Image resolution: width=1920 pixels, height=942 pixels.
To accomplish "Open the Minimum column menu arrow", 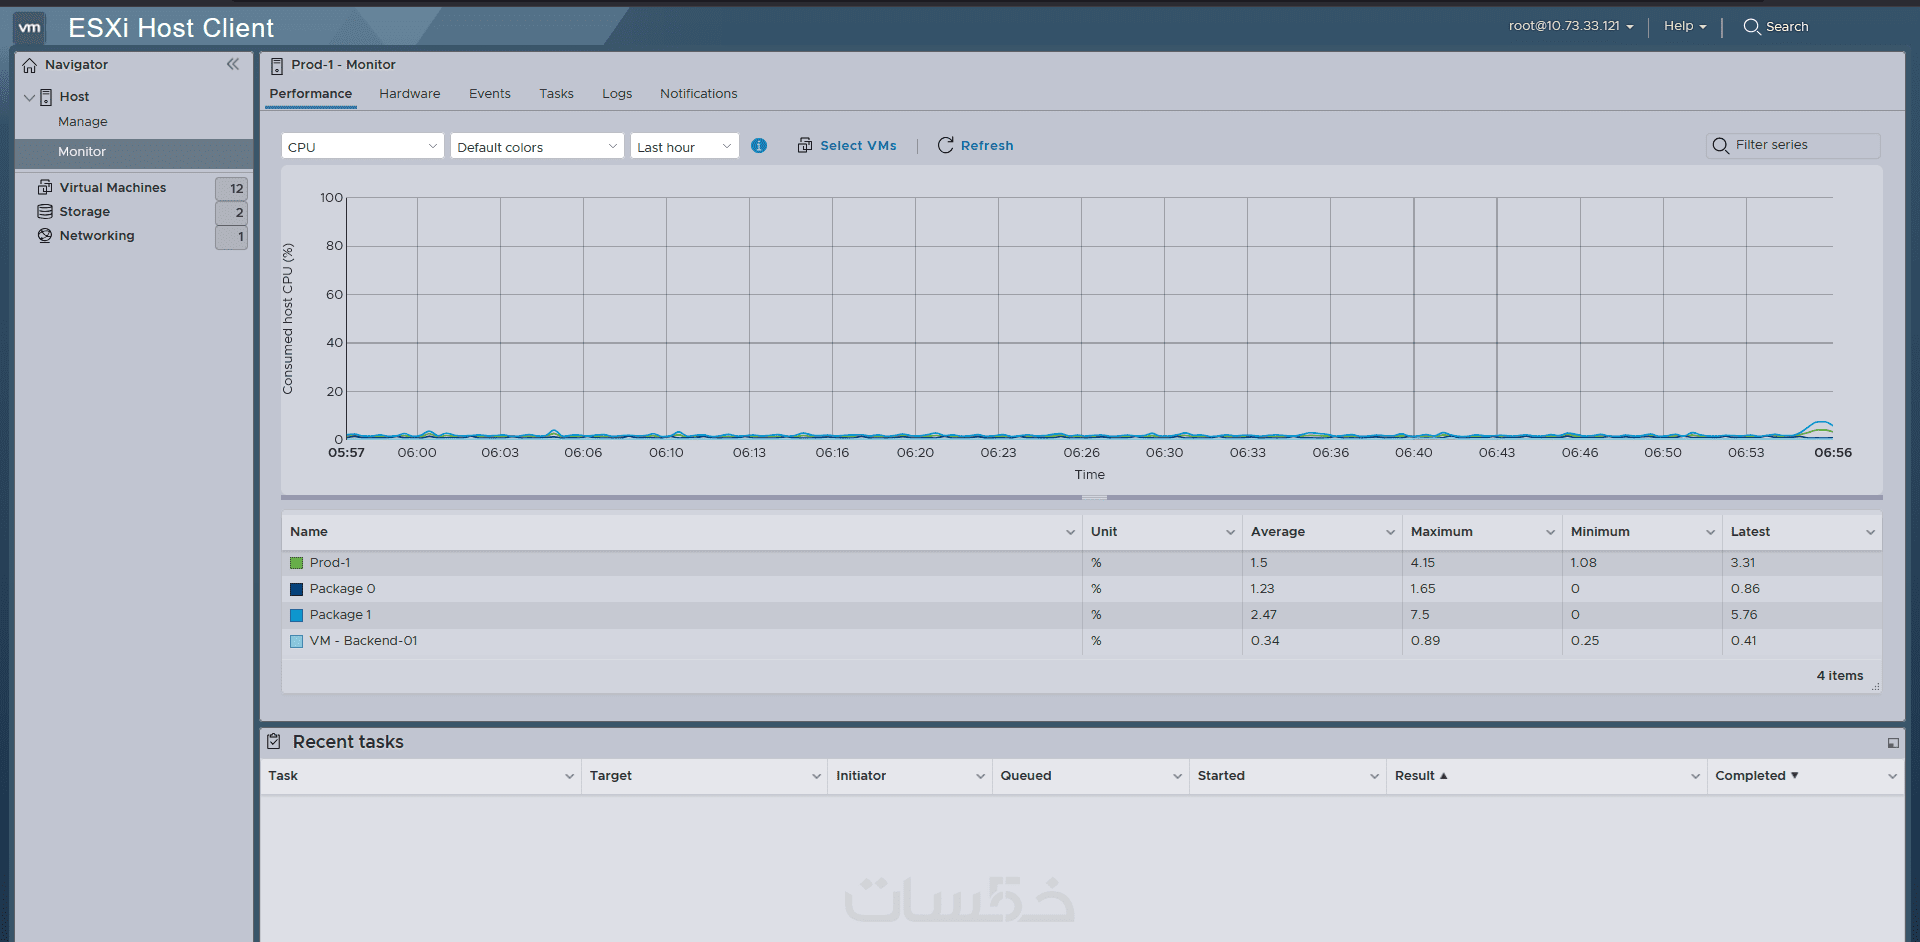I will (x=1710, y=532).
